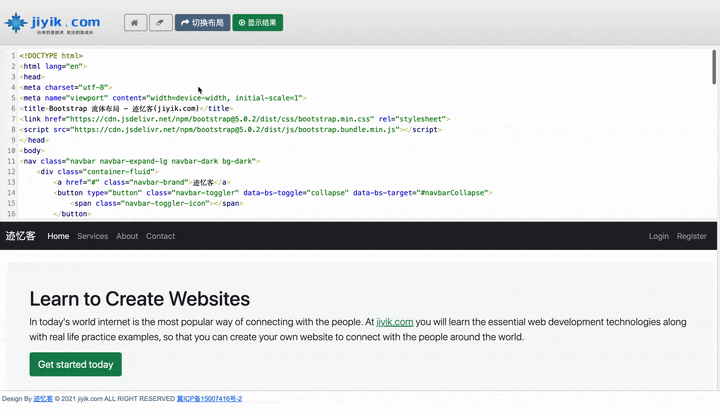The height and width of the screenshot is (409, 720).
Task: Open the Contact nav item
Action: tap(160, 236)
